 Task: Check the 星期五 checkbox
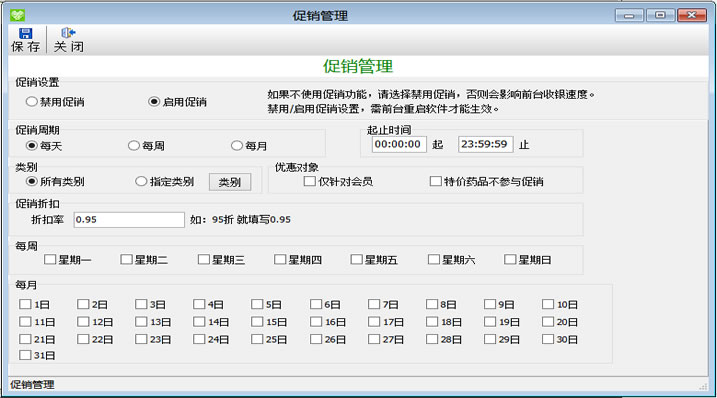click(356, 259)
